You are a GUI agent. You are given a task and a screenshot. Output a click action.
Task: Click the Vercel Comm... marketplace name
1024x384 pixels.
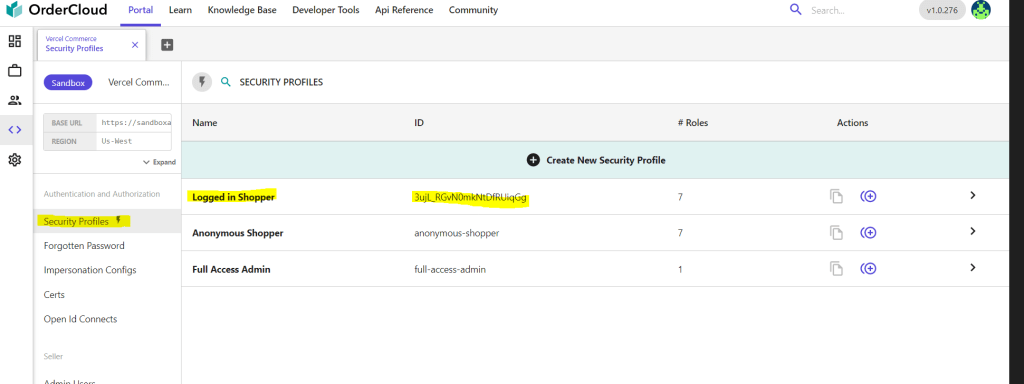click(x=138, y=82)
